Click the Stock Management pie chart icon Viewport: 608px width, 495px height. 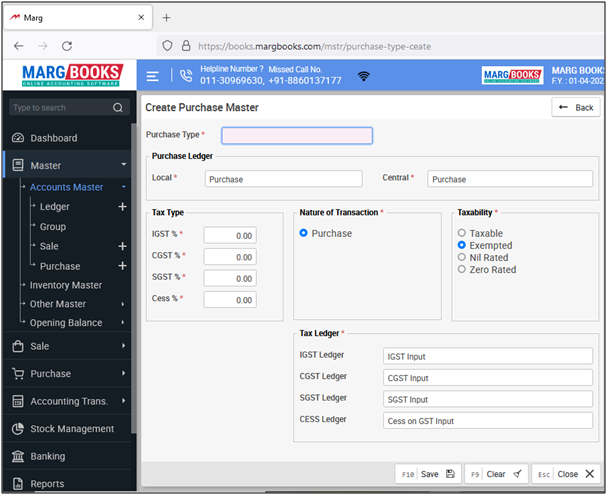pyautogui.click(x=18, y=428)
